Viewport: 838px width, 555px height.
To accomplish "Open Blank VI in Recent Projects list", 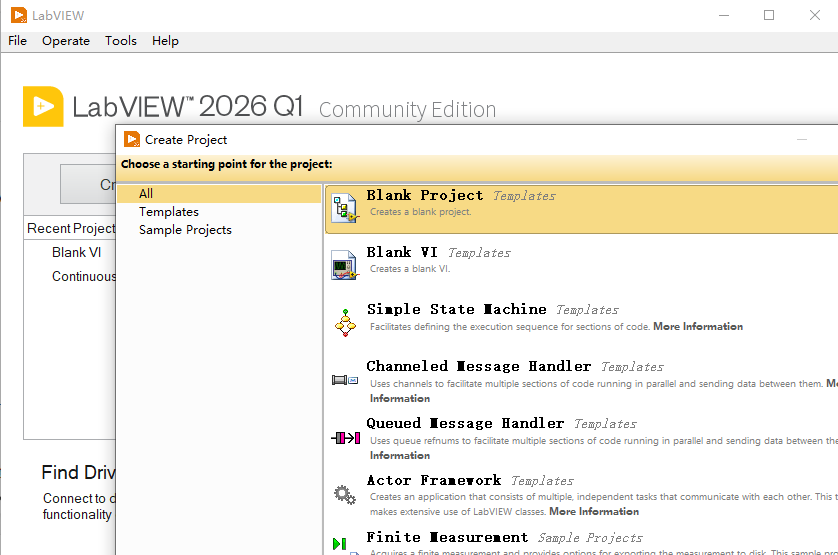I will [x=76, y=252].
